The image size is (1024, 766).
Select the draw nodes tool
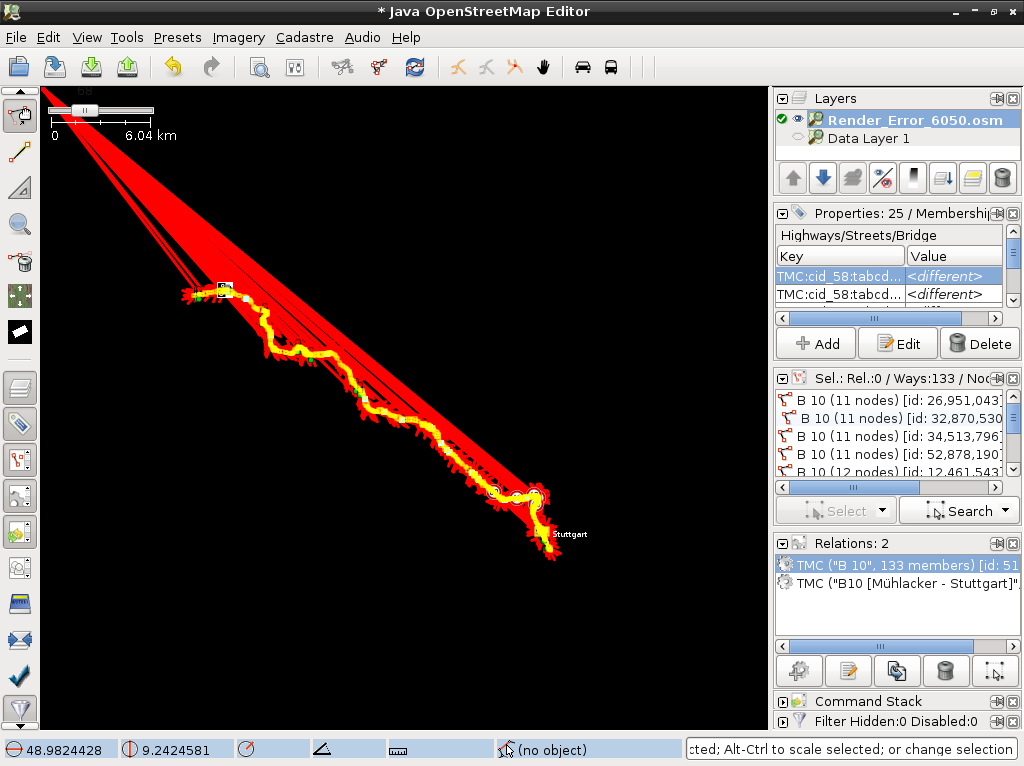coord(20,152)
